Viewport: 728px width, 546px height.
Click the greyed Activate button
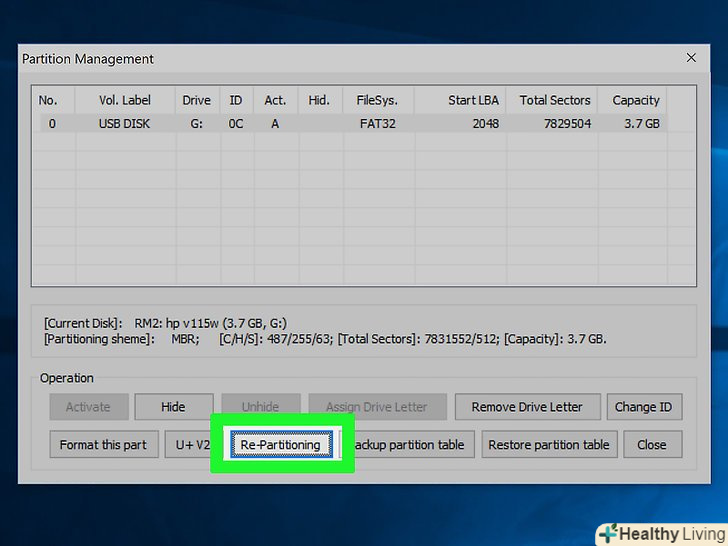(x=89, y=407)
